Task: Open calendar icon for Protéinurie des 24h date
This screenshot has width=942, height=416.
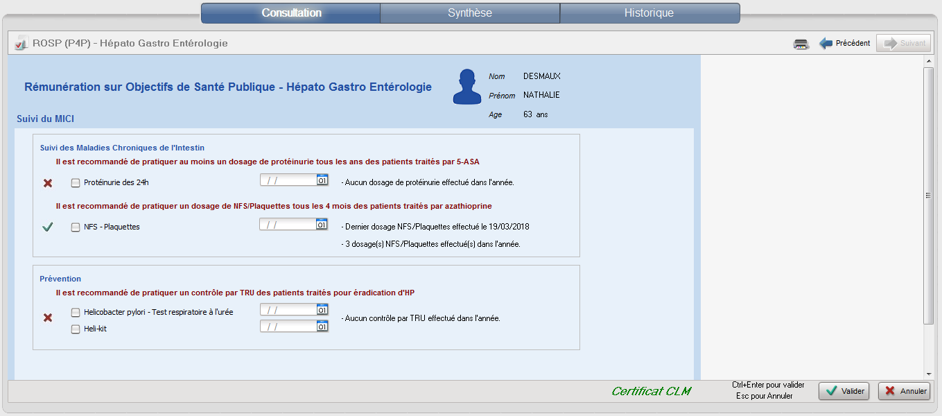Action: click(322, 181)
